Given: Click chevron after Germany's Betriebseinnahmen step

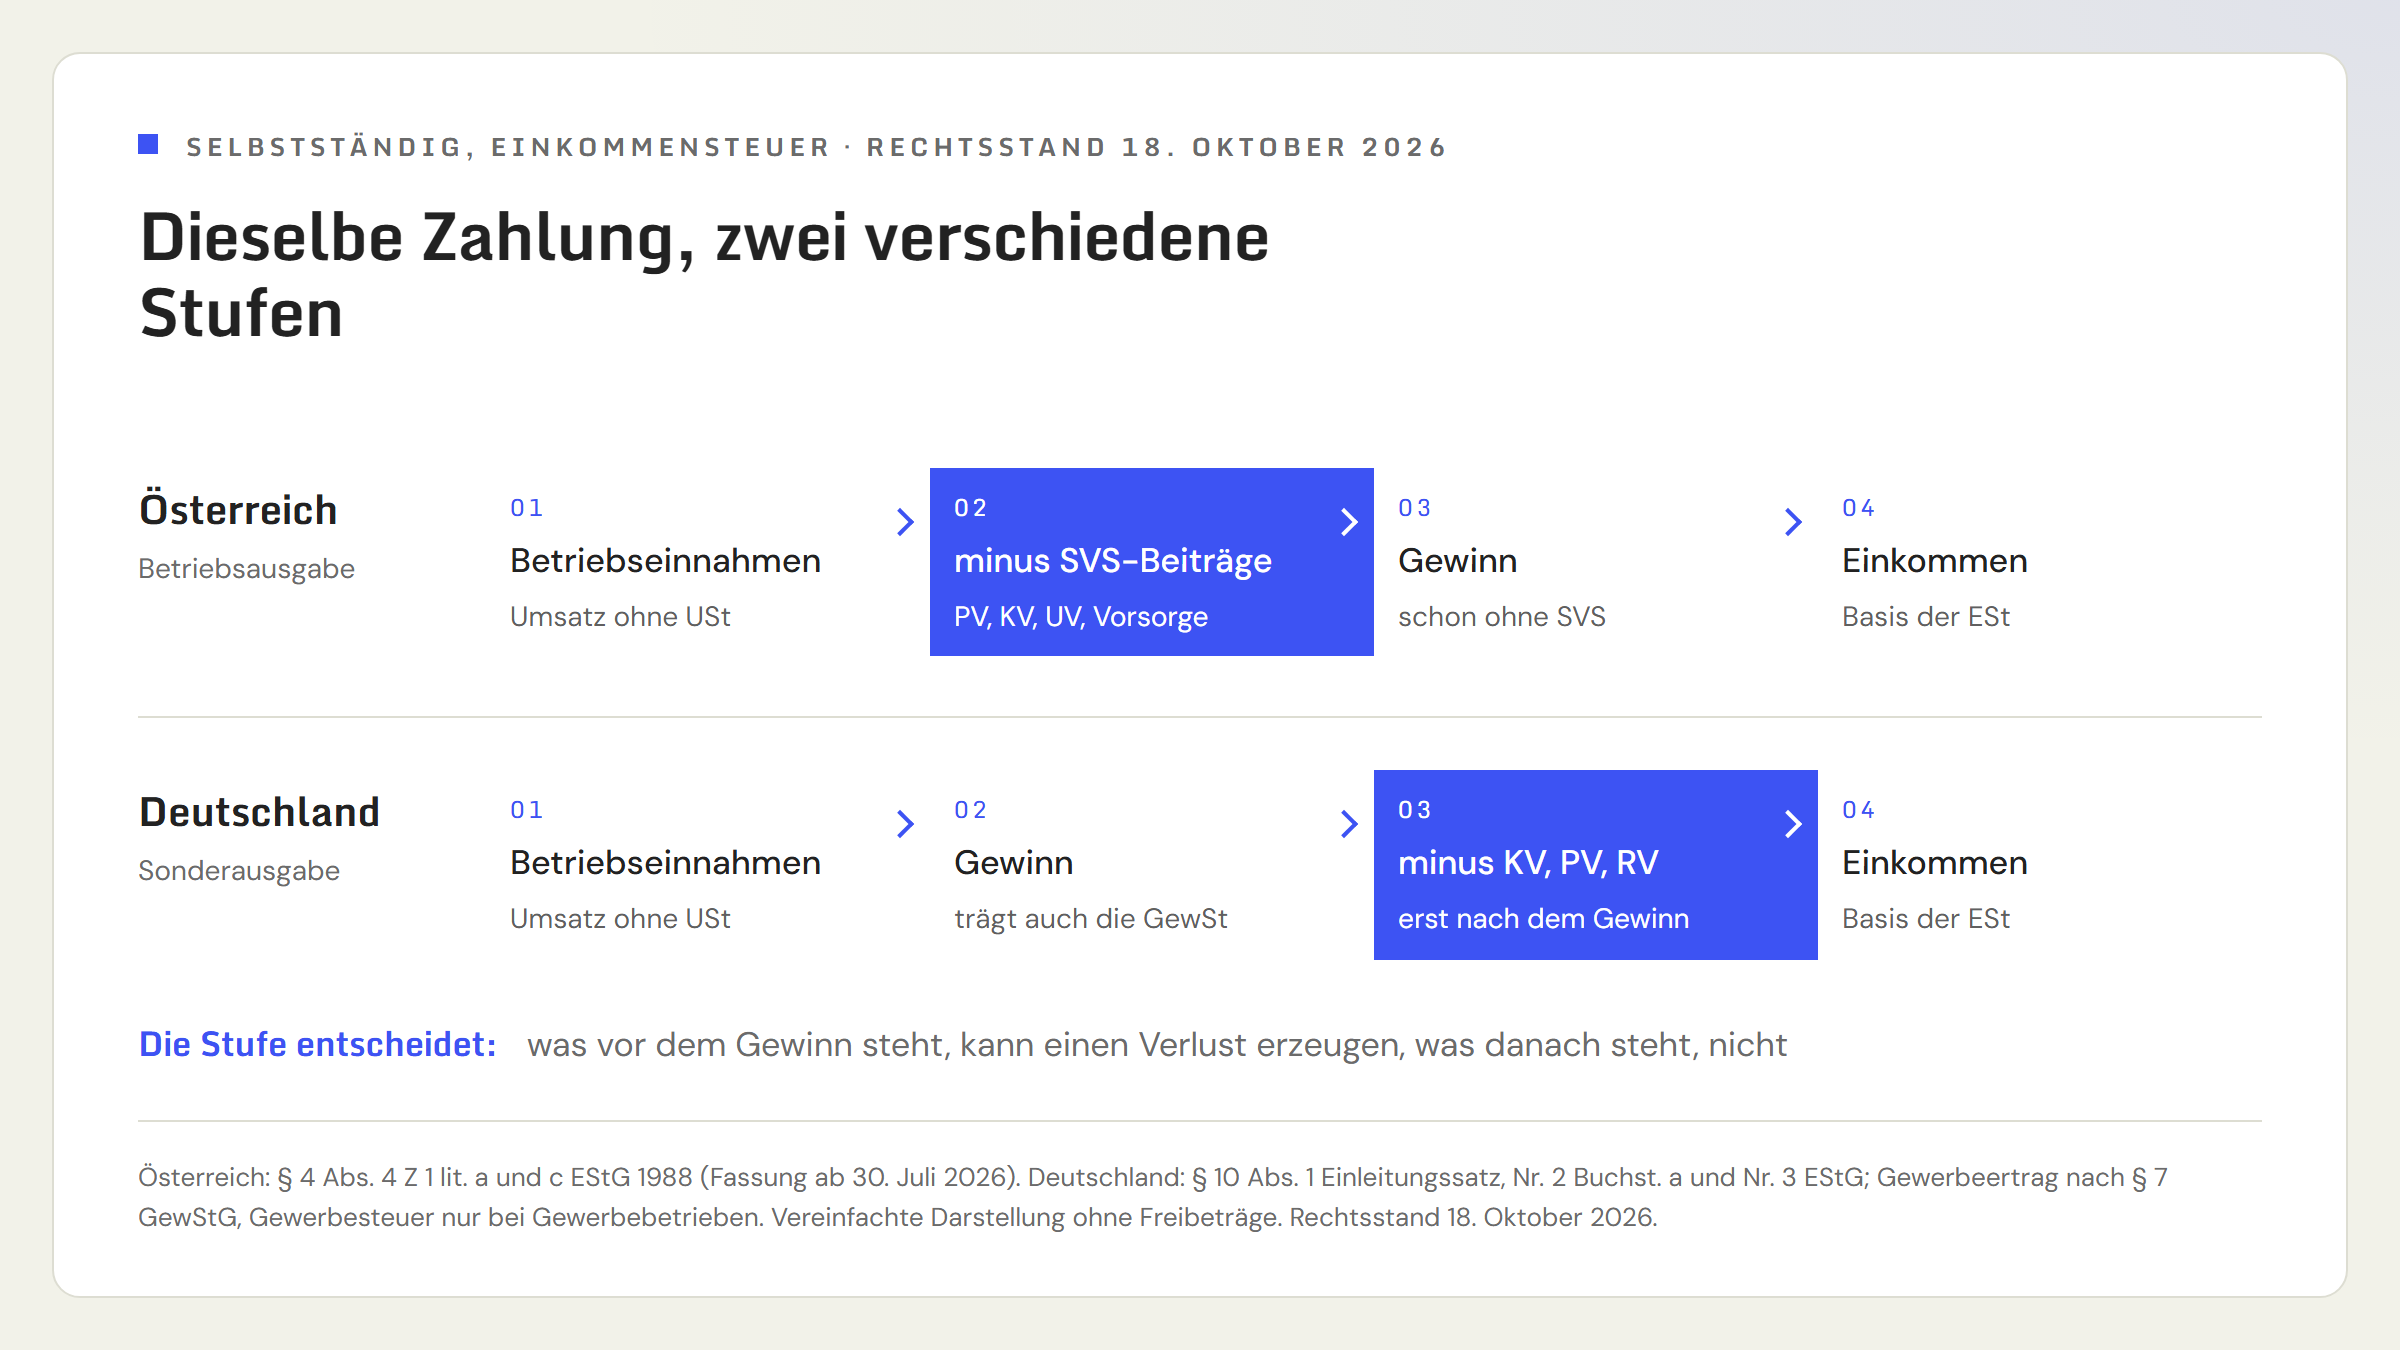Looking at the screenshot, I should tap(905, 824).
